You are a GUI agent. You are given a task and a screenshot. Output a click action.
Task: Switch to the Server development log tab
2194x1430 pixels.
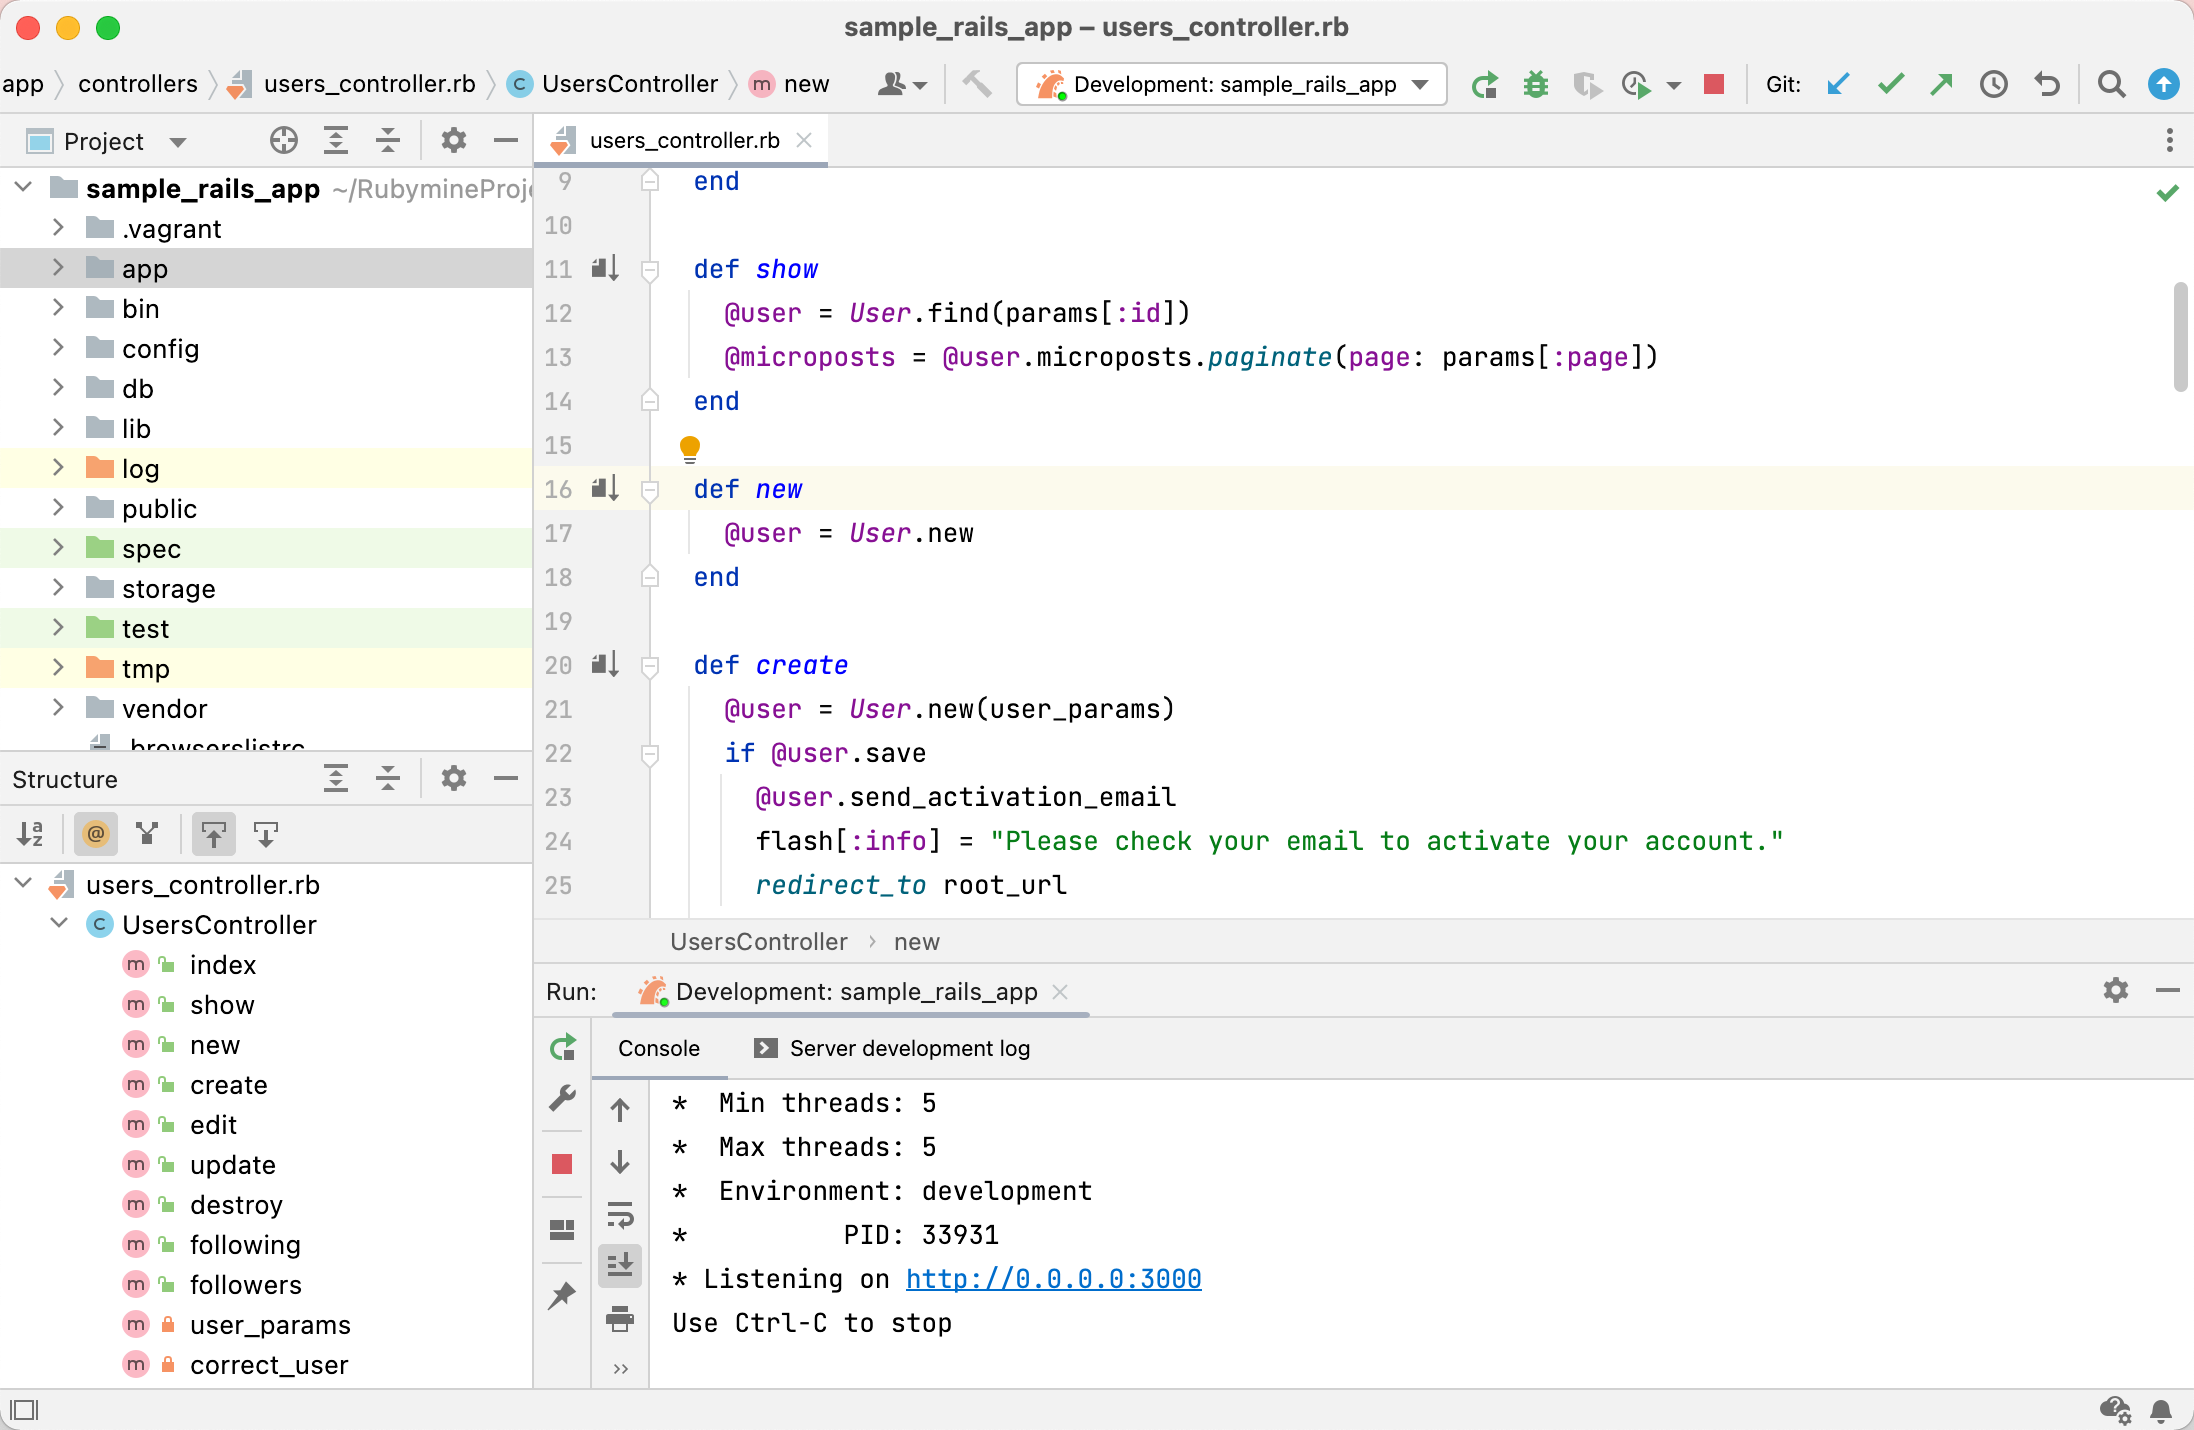point(891,1048)
